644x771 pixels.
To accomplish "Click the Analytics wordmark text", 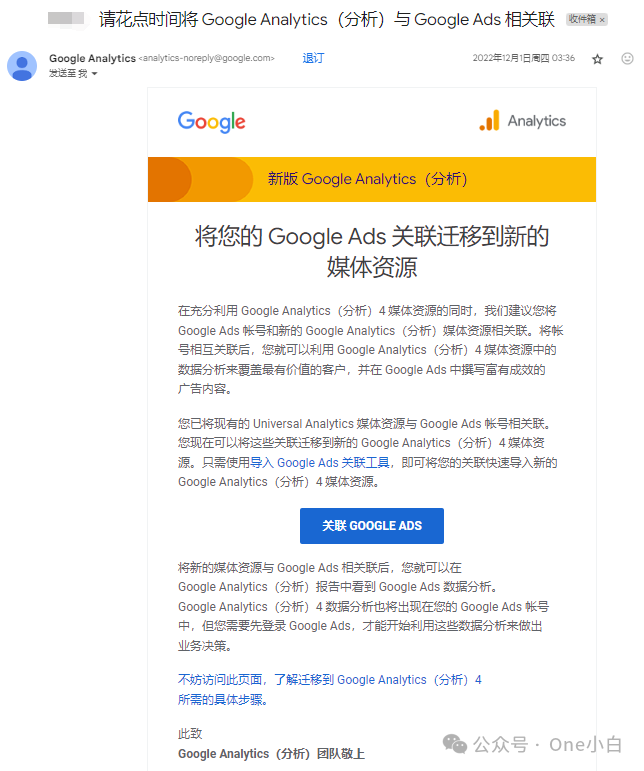I will pyautogui.click(x=536, y=121).
